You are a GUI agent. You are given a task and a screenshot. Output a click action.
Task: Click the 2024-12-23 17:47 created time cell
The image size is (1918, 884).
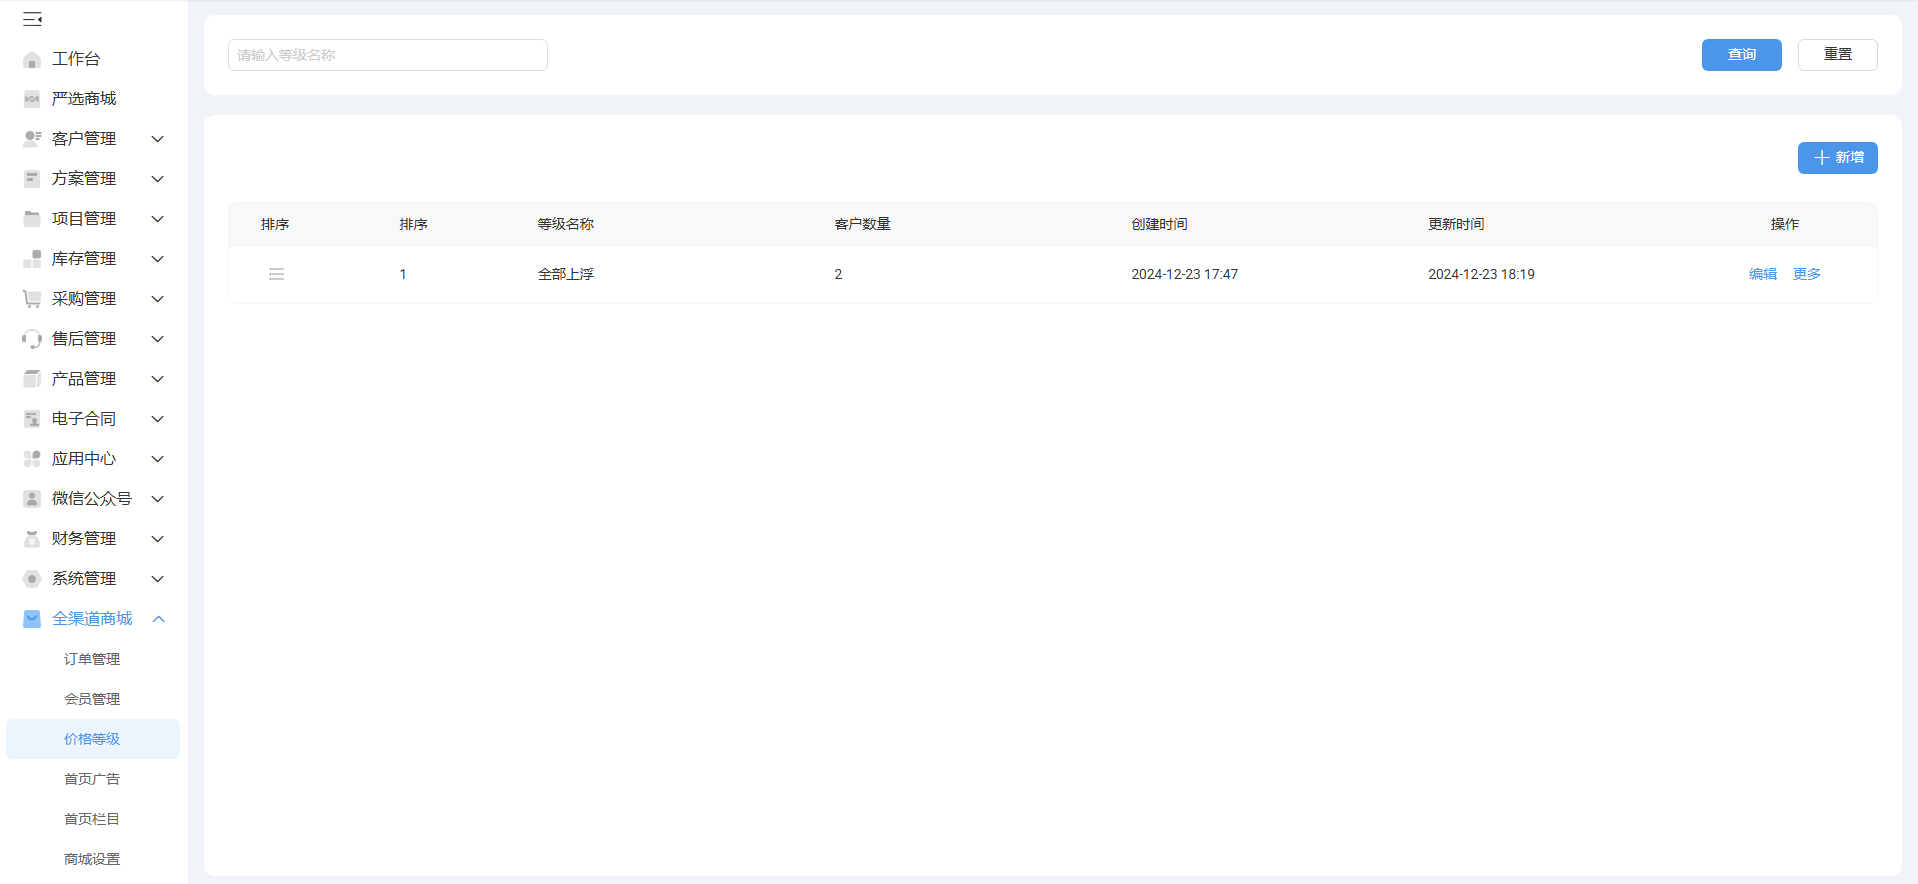tap(1185, 274)
